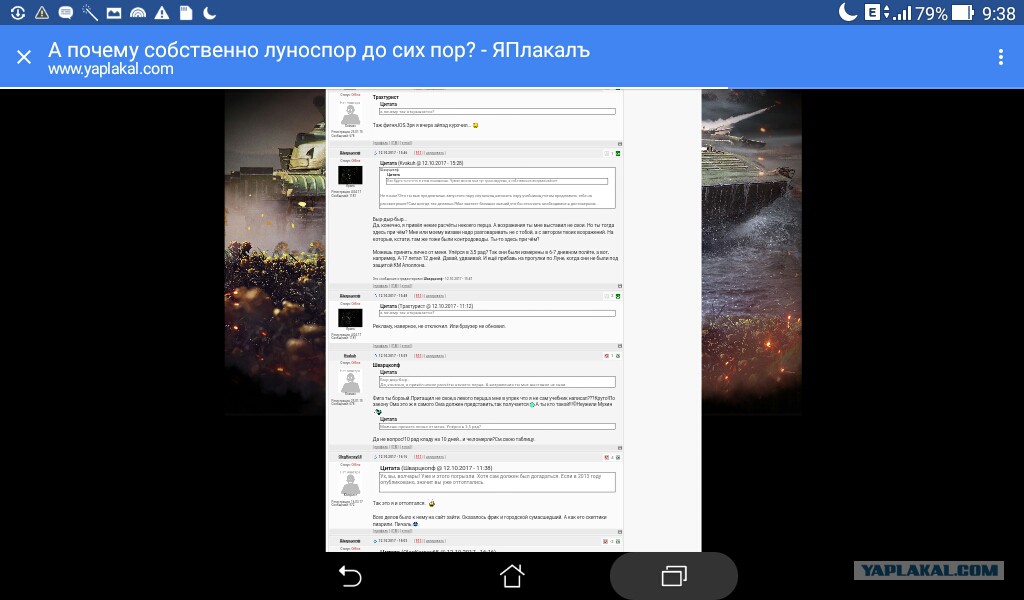Open username ShadKorony68 on the 16:14 post

click(350, 457)
